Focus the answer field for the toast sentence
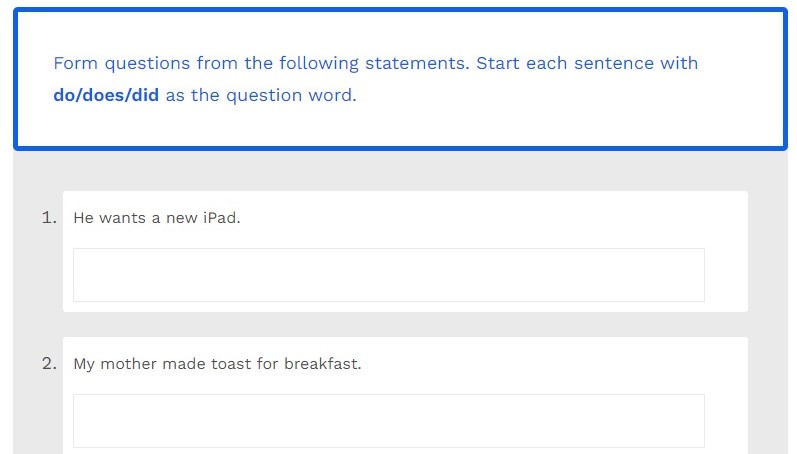797x454 pixels. click(x=388, y=421)
